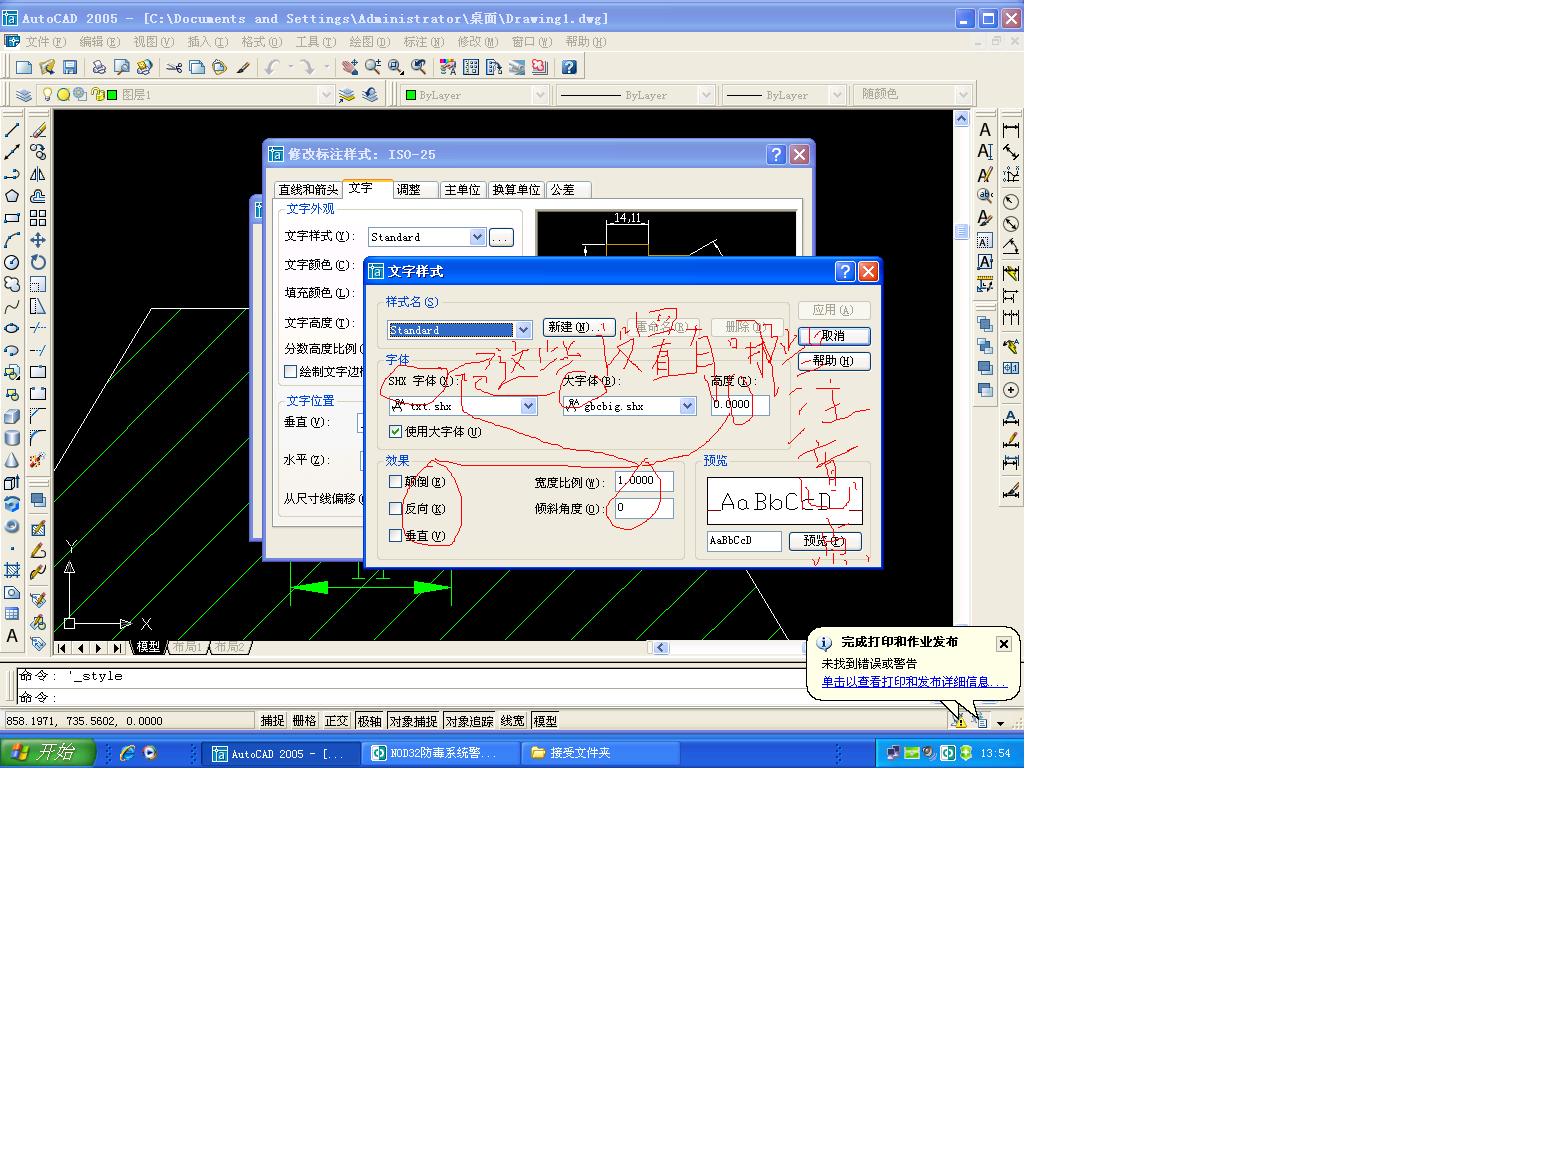Open the SHX 字体 txt.shx dropdown

tap(529, 406)
